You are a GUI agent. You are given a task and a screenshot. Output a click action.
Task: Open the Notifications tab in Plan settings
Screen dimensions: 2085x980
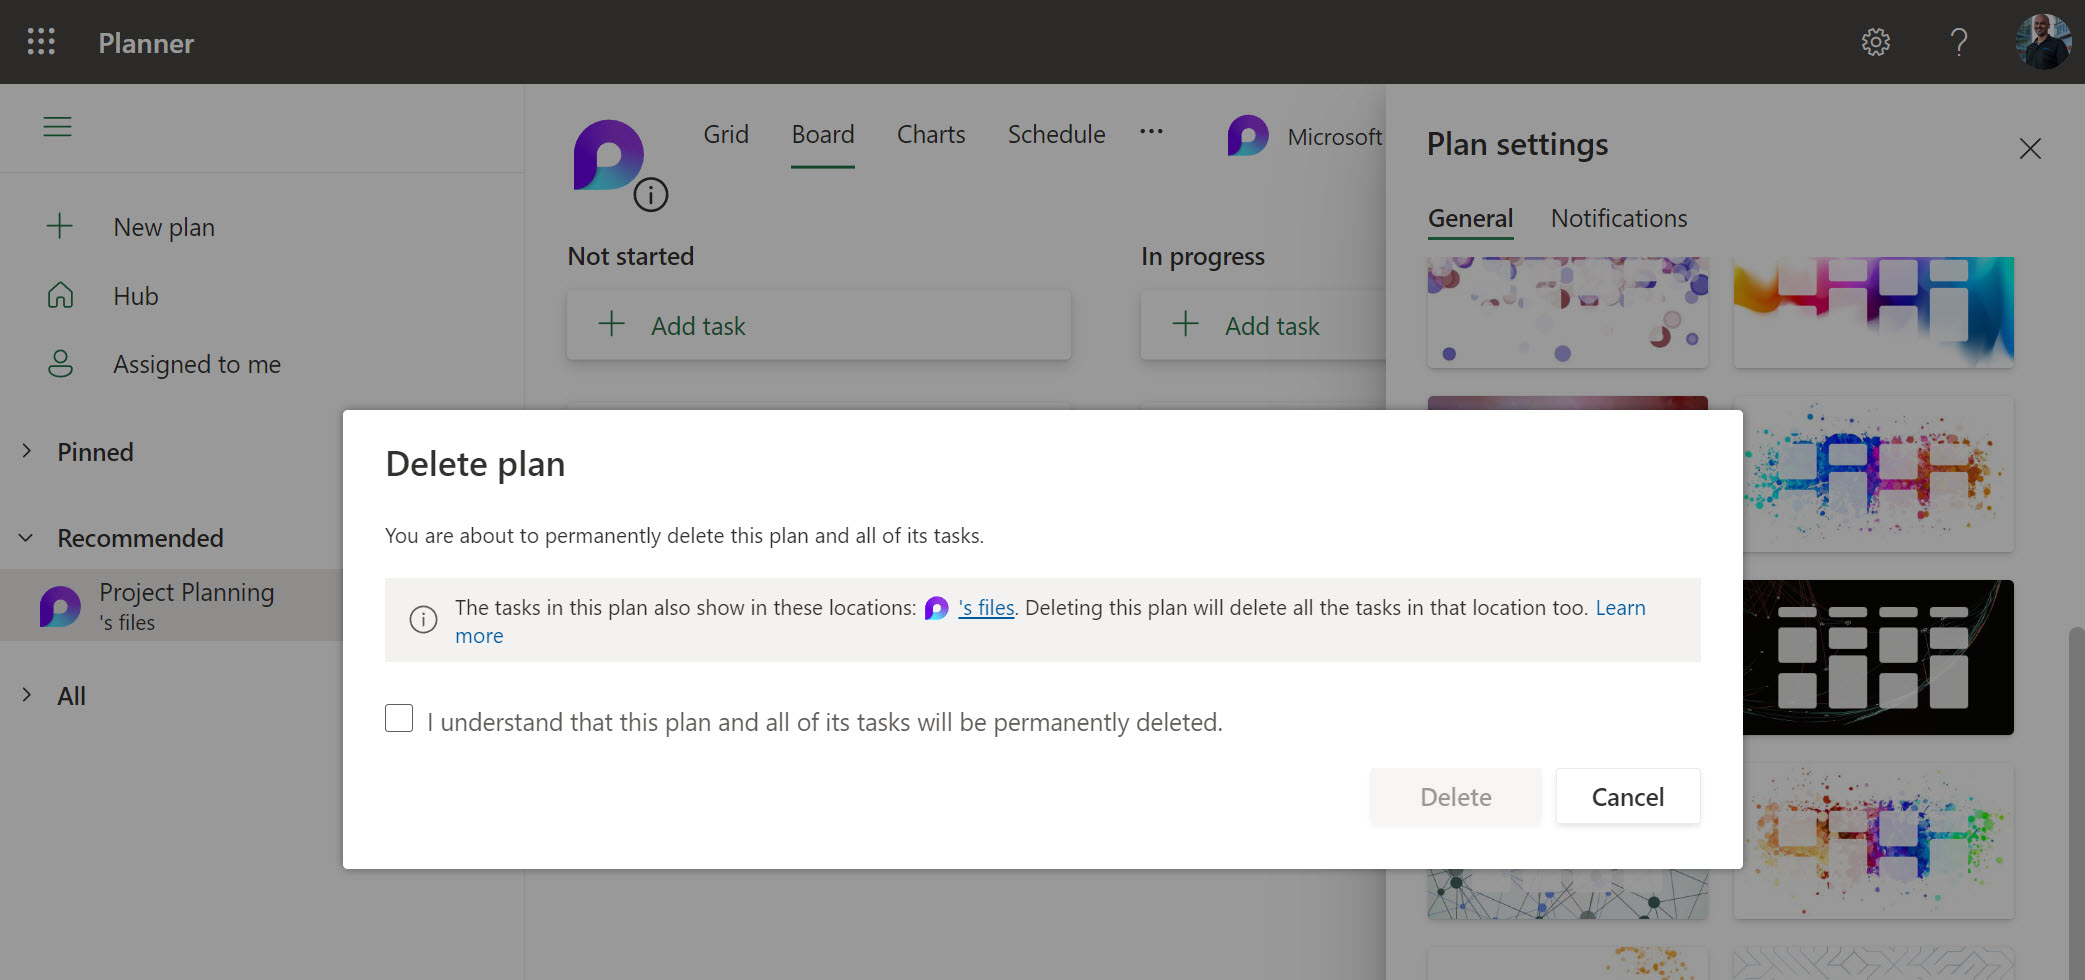click(x=1618, y=218)
